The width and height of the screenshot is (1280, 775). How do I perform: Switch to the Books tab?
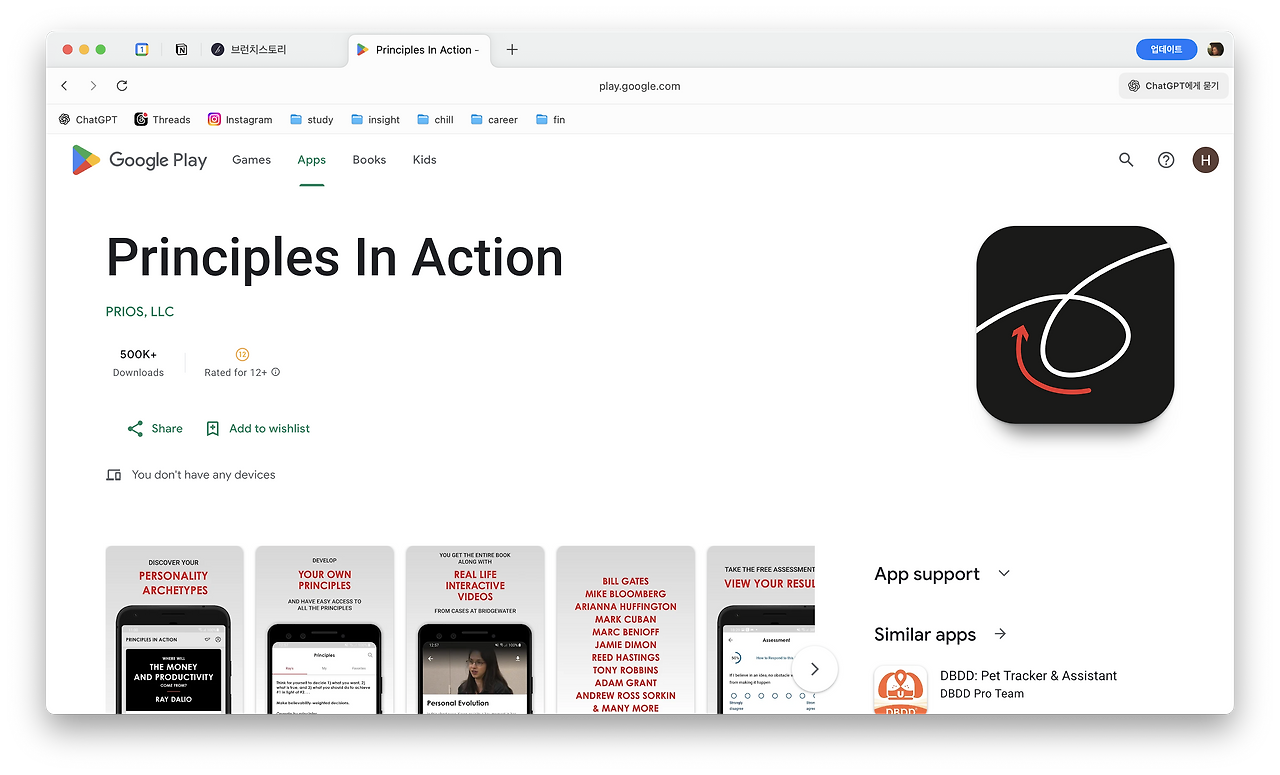[369, 160]
